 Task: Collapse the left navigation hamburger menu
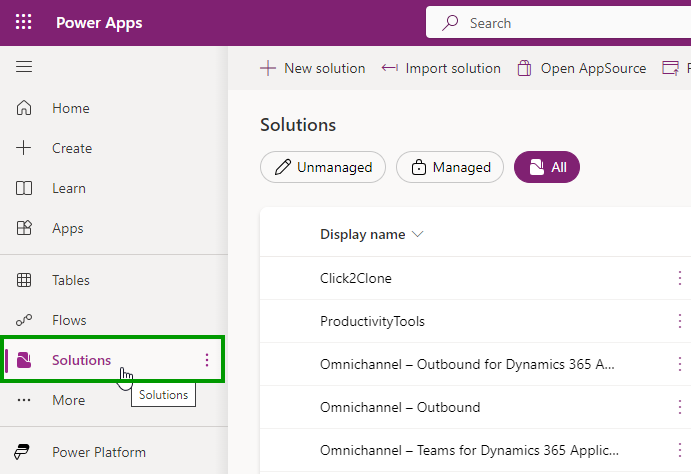(24, 67)
